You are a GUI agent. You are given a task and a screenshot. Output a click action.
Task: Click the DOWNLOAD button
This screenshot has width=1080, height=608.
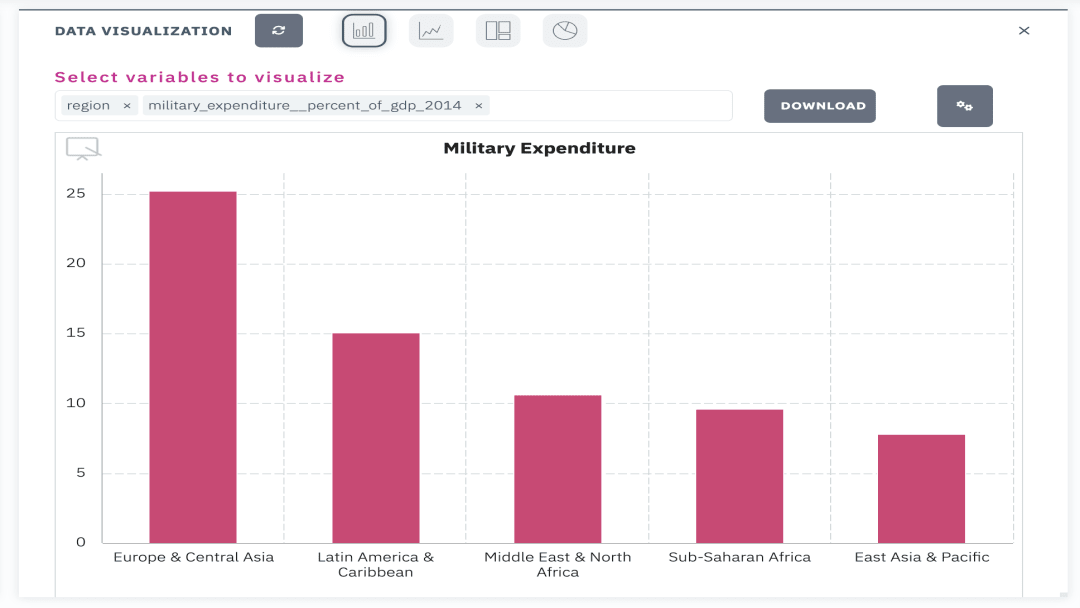tap(819, 105)
